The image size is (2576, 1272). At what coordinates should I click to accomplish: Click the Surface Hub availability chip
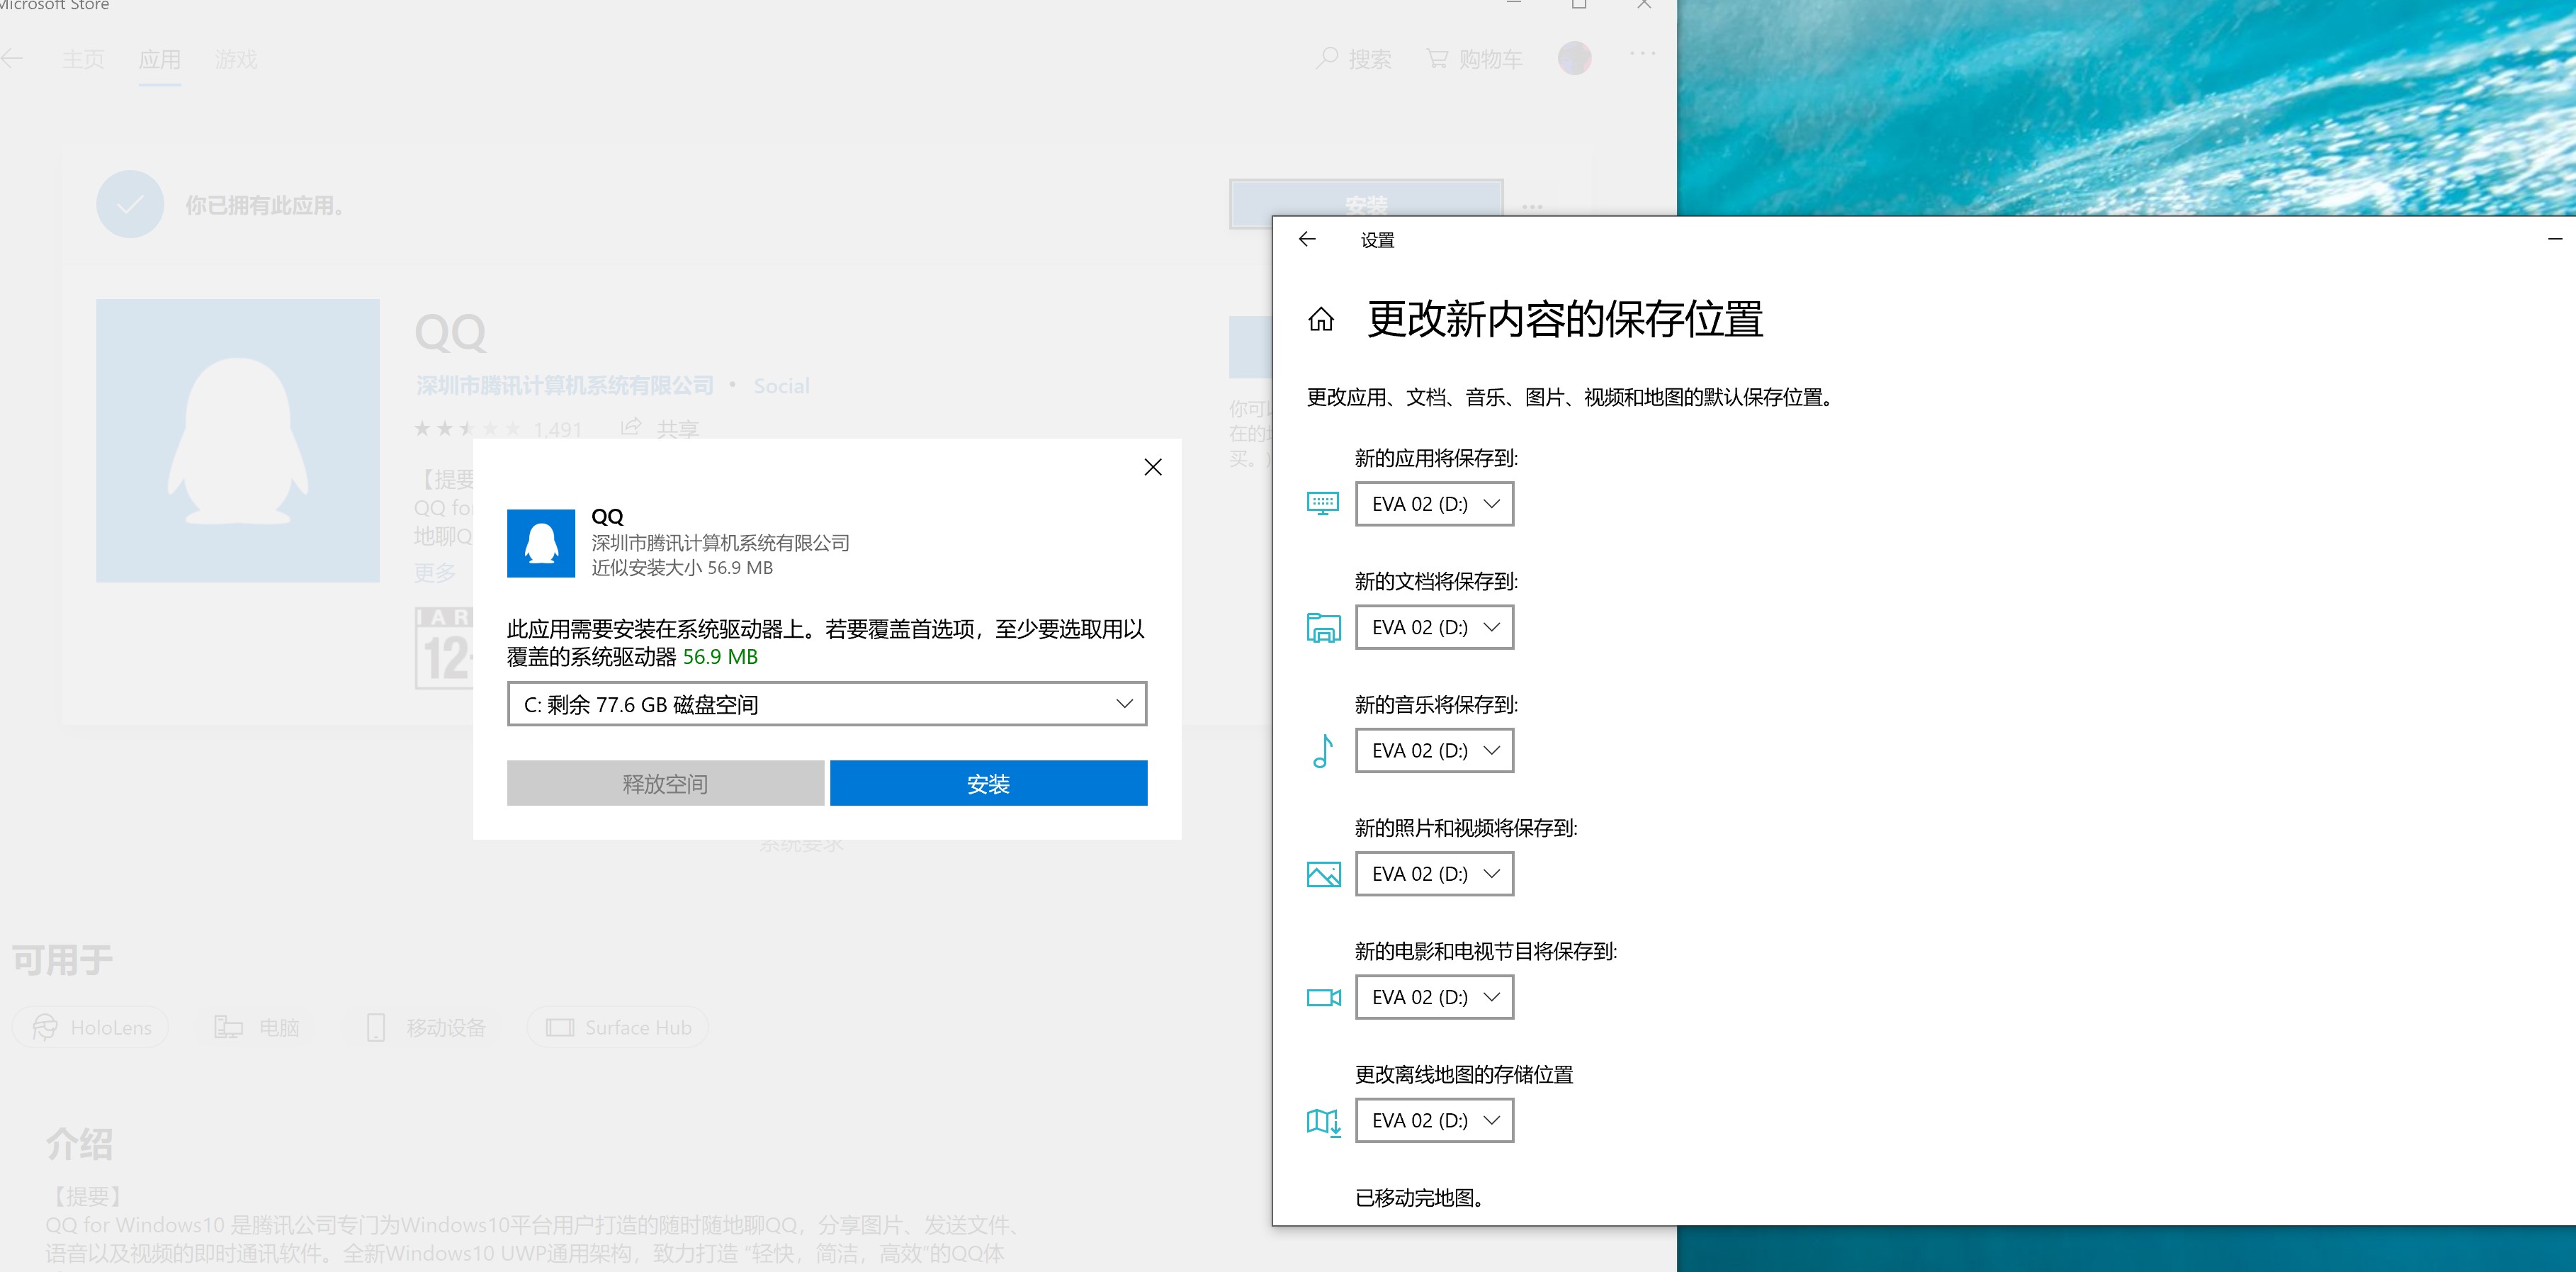617,1027
